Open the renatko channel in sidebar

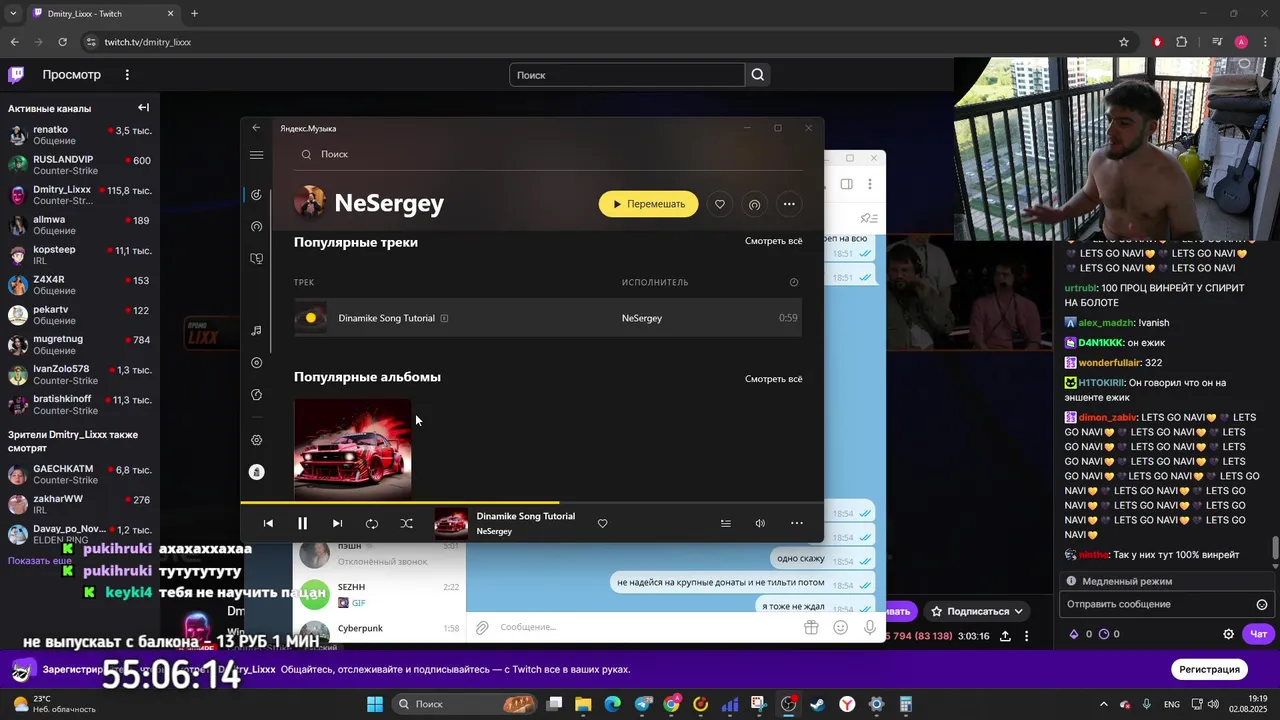click(80, 136)
